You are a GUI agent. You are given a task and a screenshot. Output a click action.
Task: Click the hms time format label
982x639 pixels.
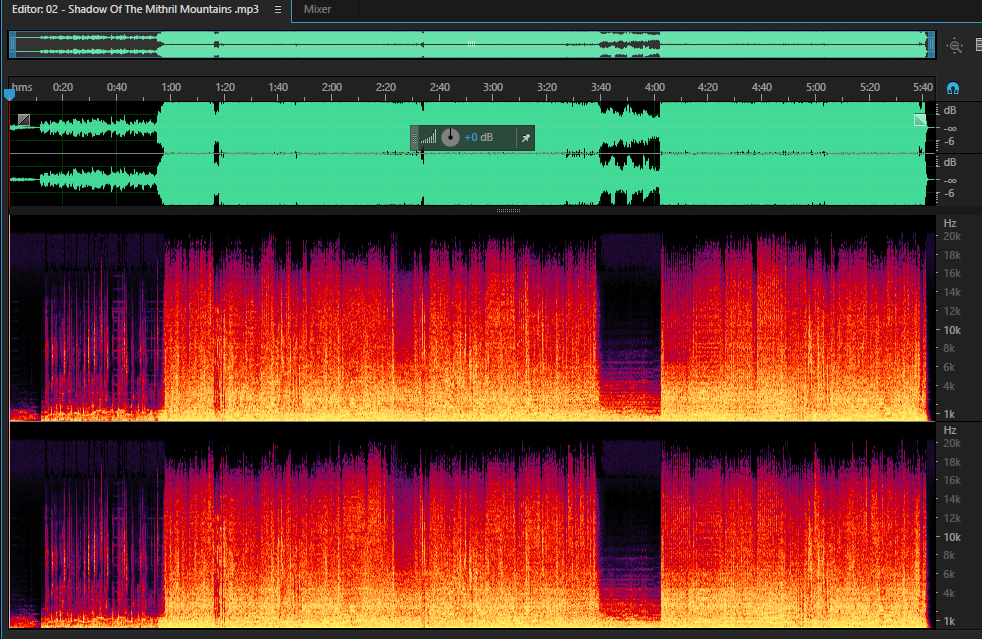pyautogui.click(x=22, y=87)
